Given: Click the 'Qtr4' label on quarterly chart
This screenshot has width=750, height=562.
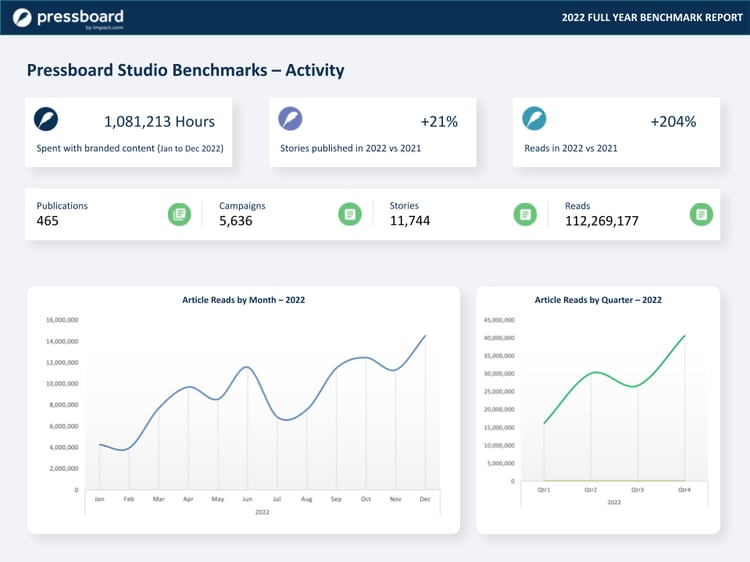Looking at the screenshot, I should (684, 490).
